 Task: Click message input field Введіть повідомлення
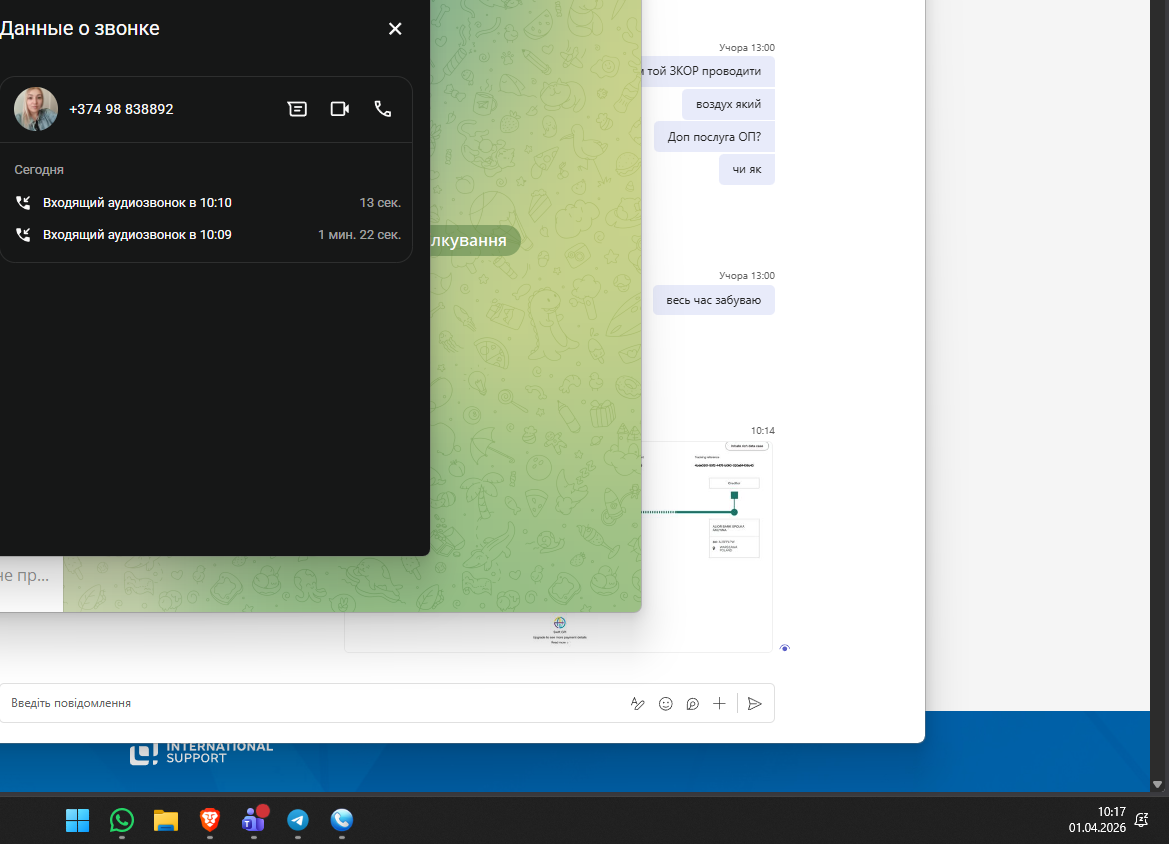(313, 703)
